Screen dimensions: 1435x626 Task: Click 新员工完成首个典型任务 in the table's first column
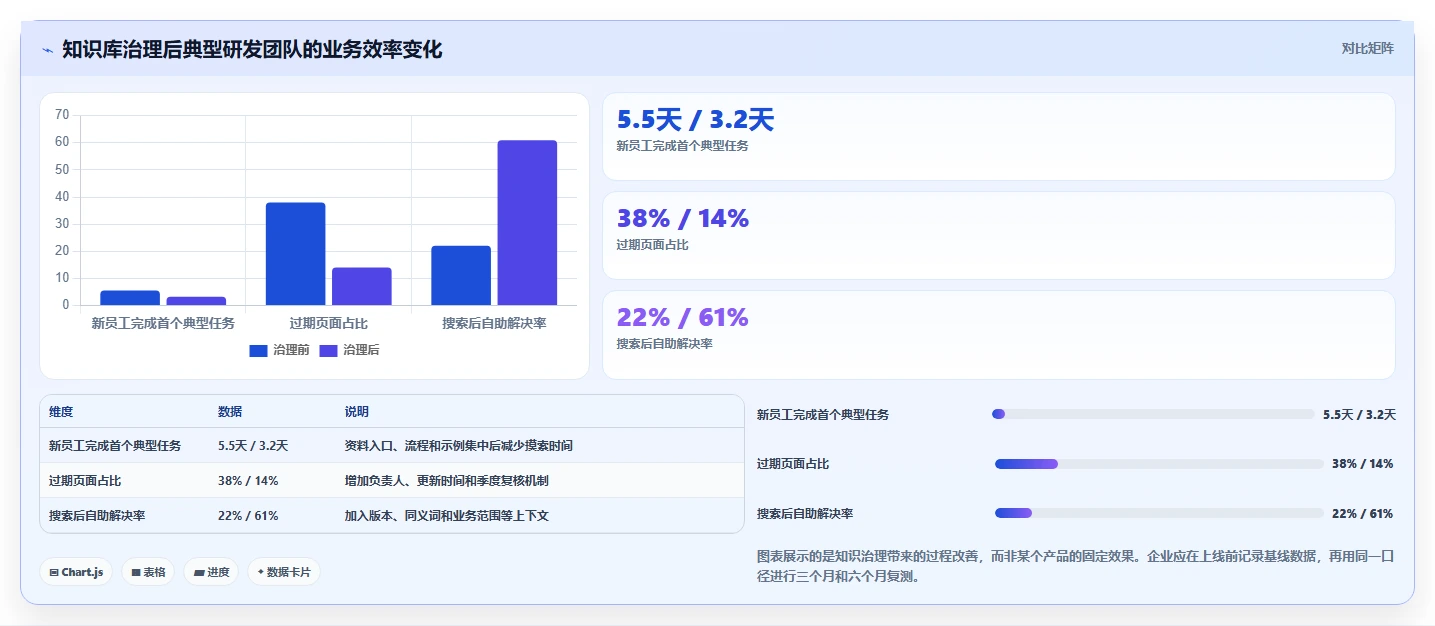pyautogui.click(x=115, y=446)
